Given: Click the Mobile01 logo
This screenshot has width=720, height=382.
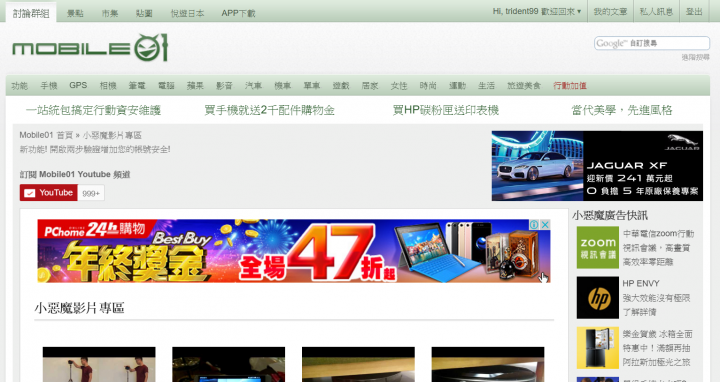Looking at the screenshot, I should tap(90, 47).
